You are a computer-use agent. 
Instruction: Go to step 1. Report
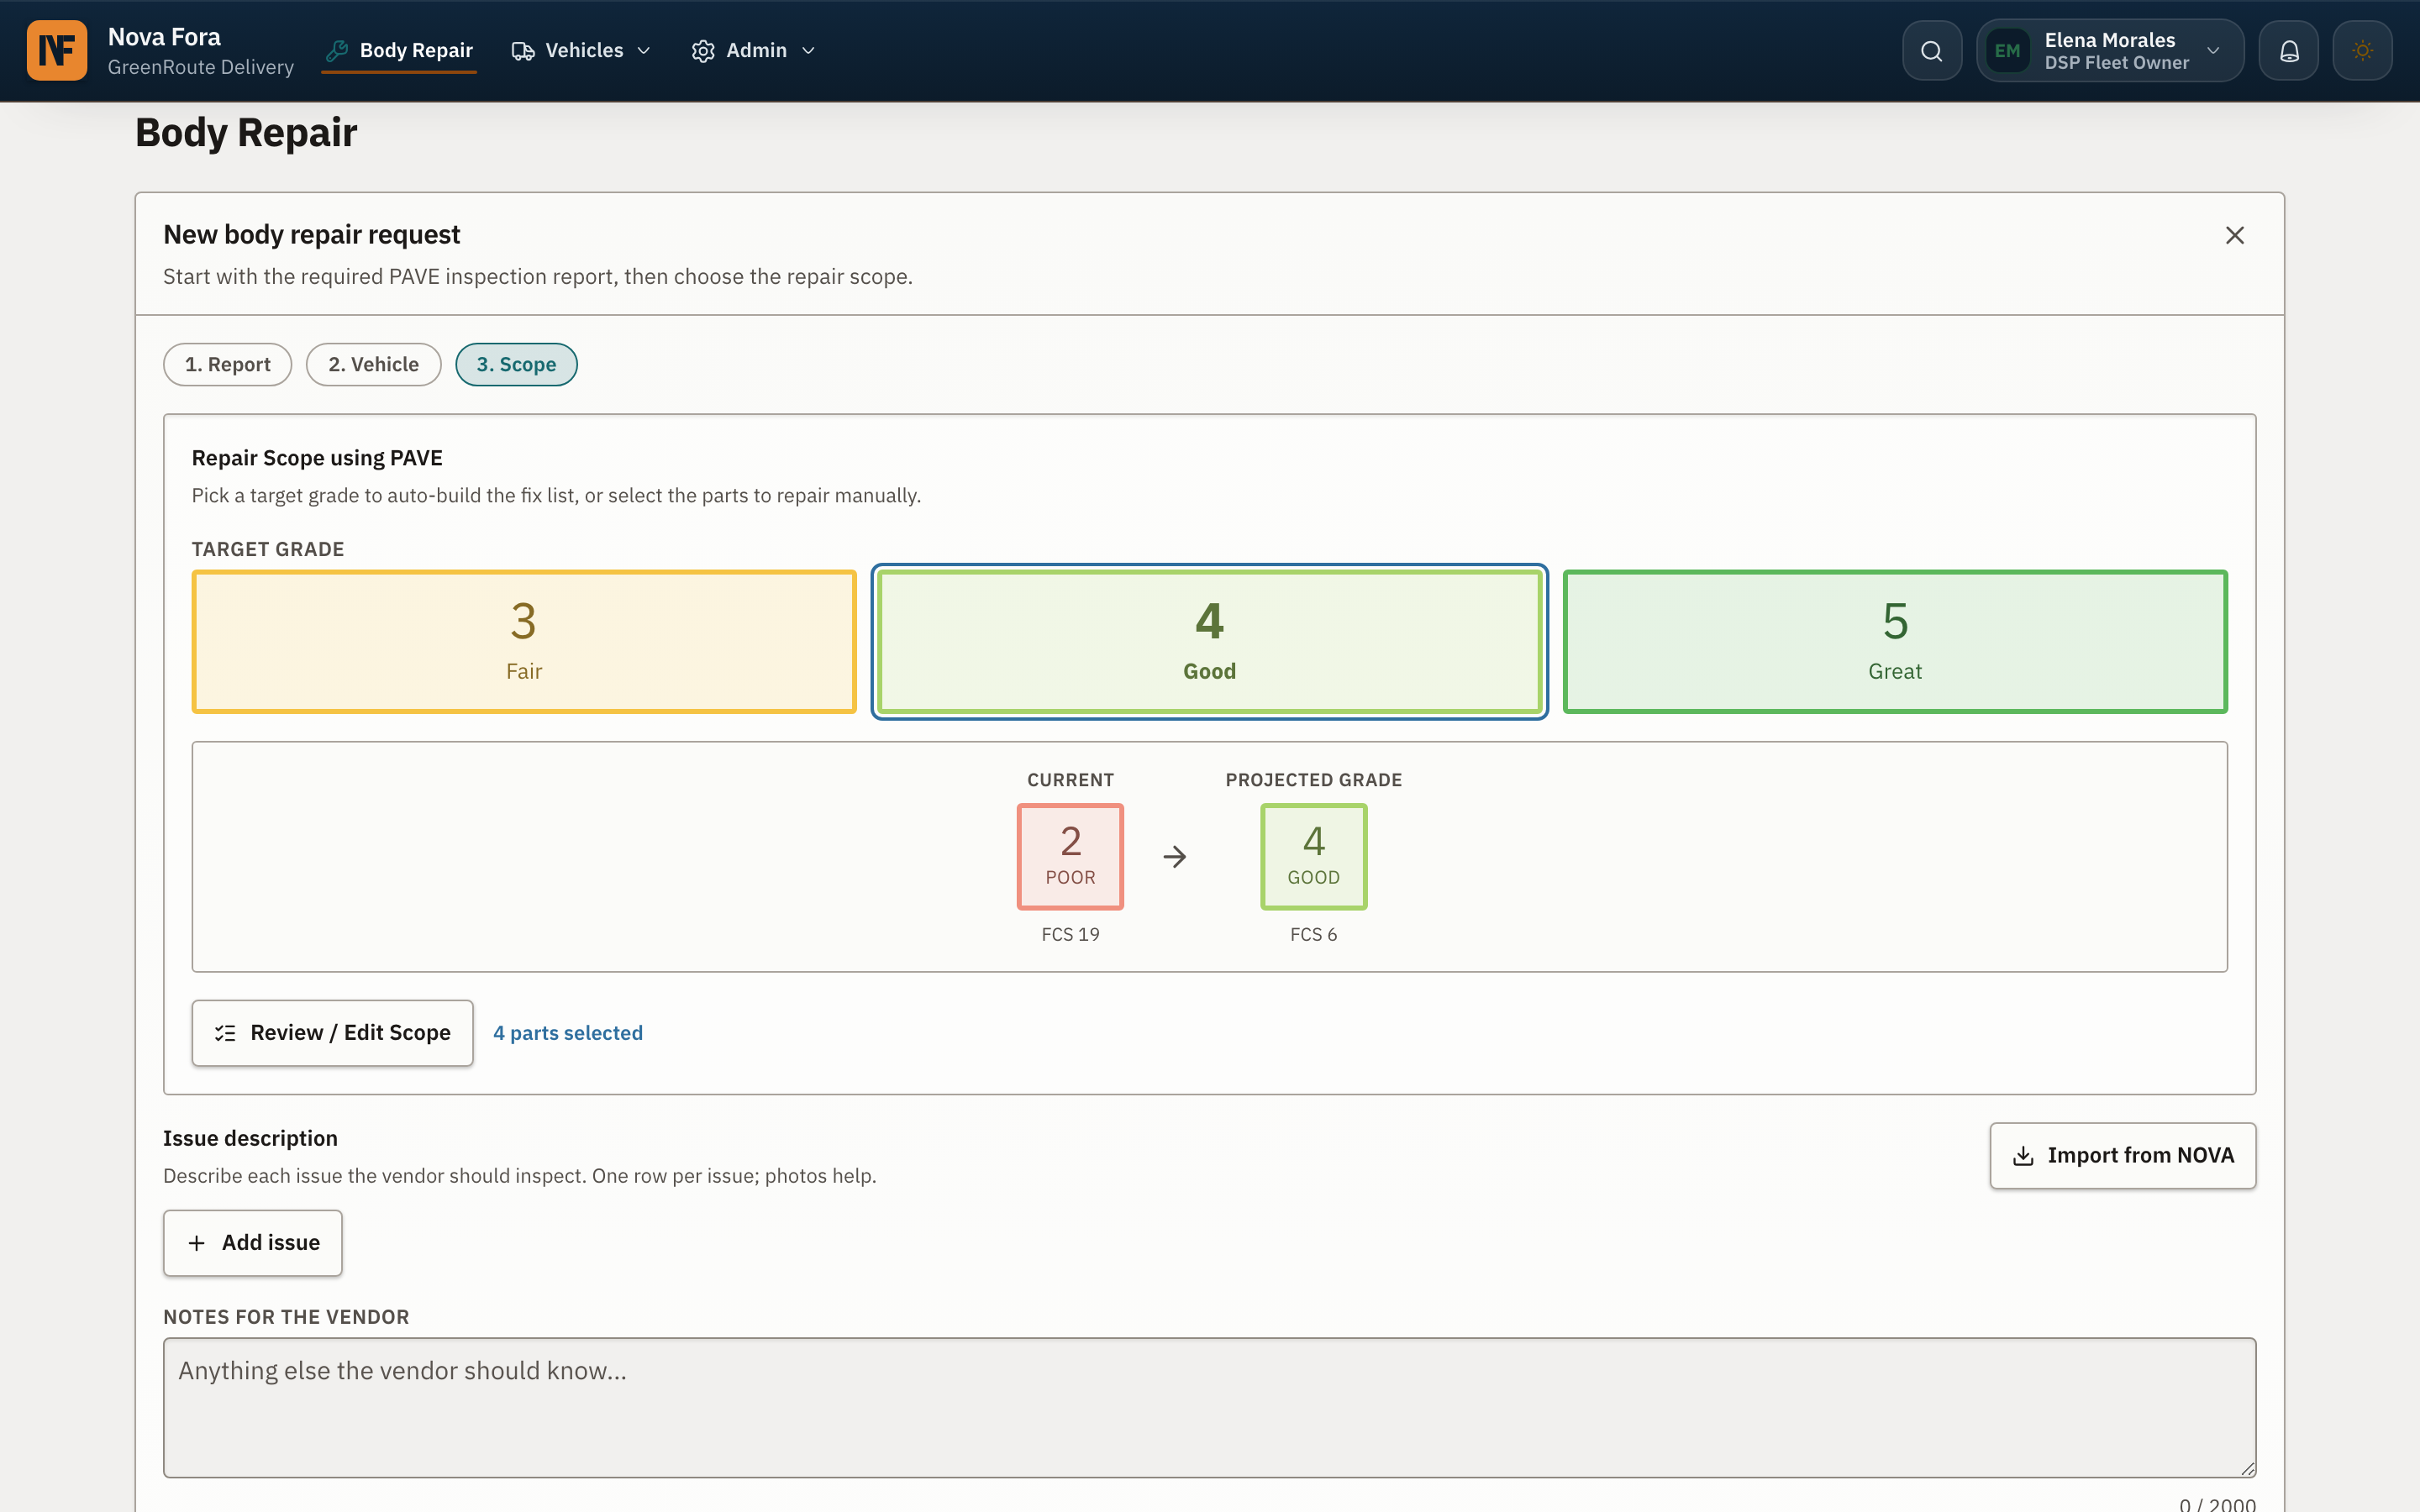pos(227,364)
